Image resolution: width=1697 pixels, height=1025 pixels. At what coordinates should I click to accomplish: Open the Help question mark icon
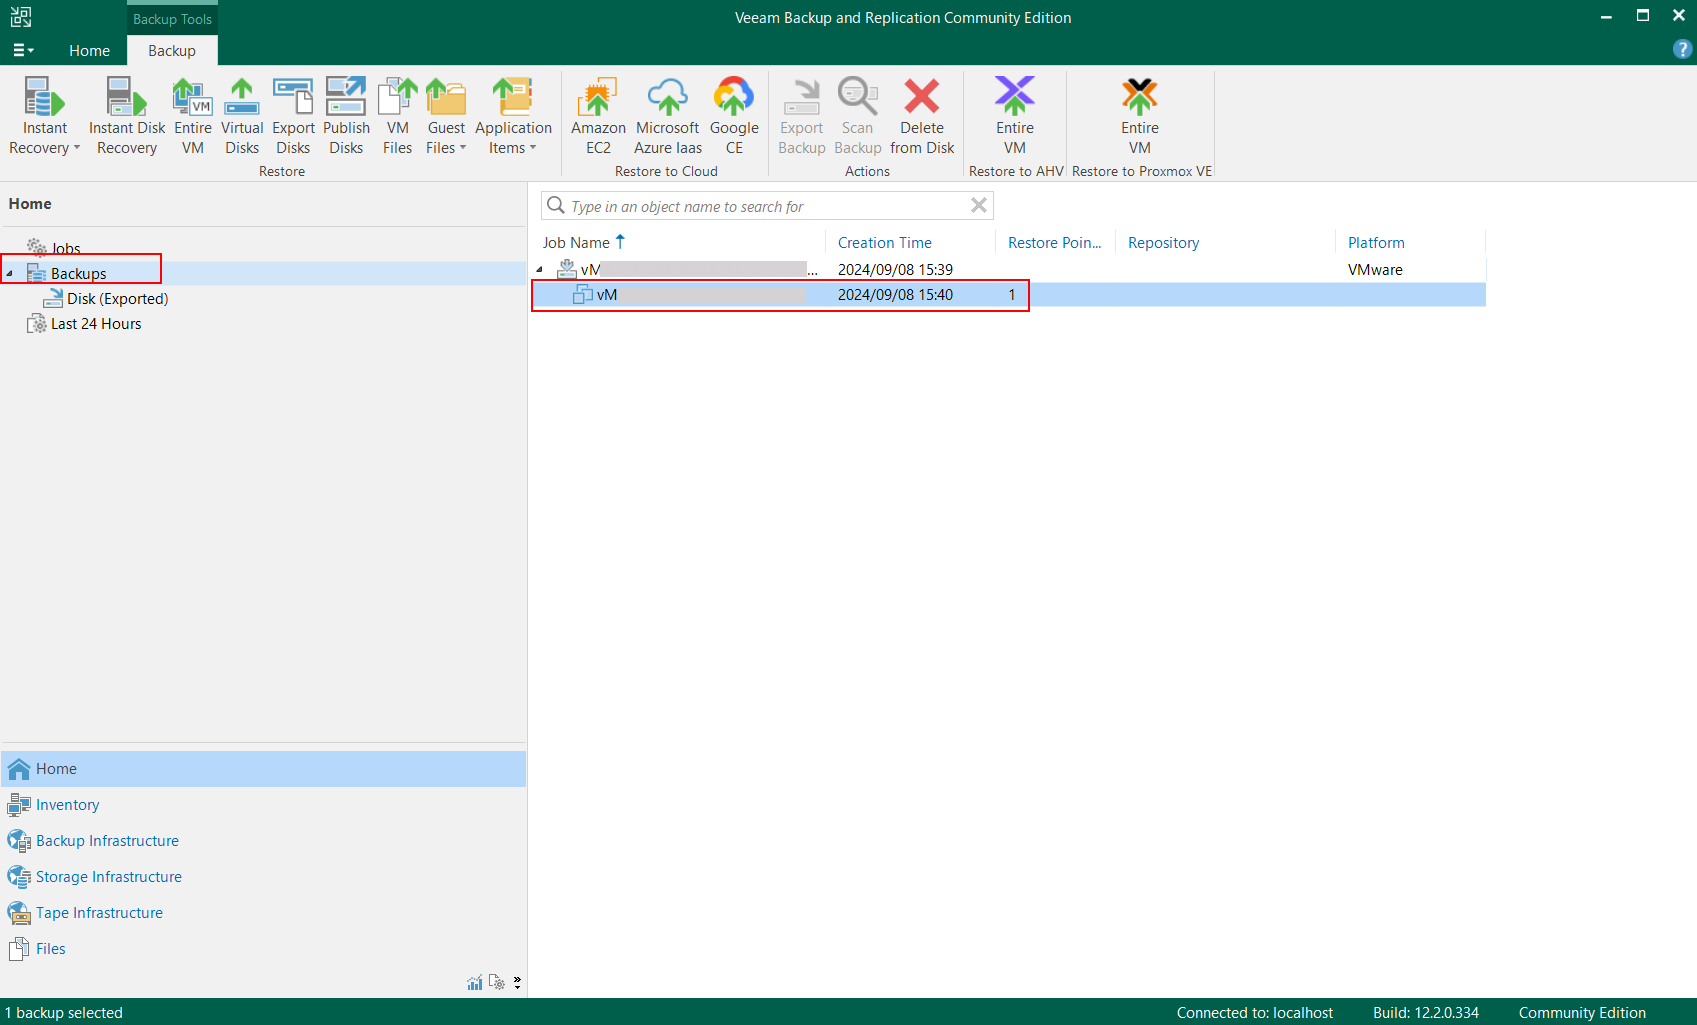(x=1682, y=49)
